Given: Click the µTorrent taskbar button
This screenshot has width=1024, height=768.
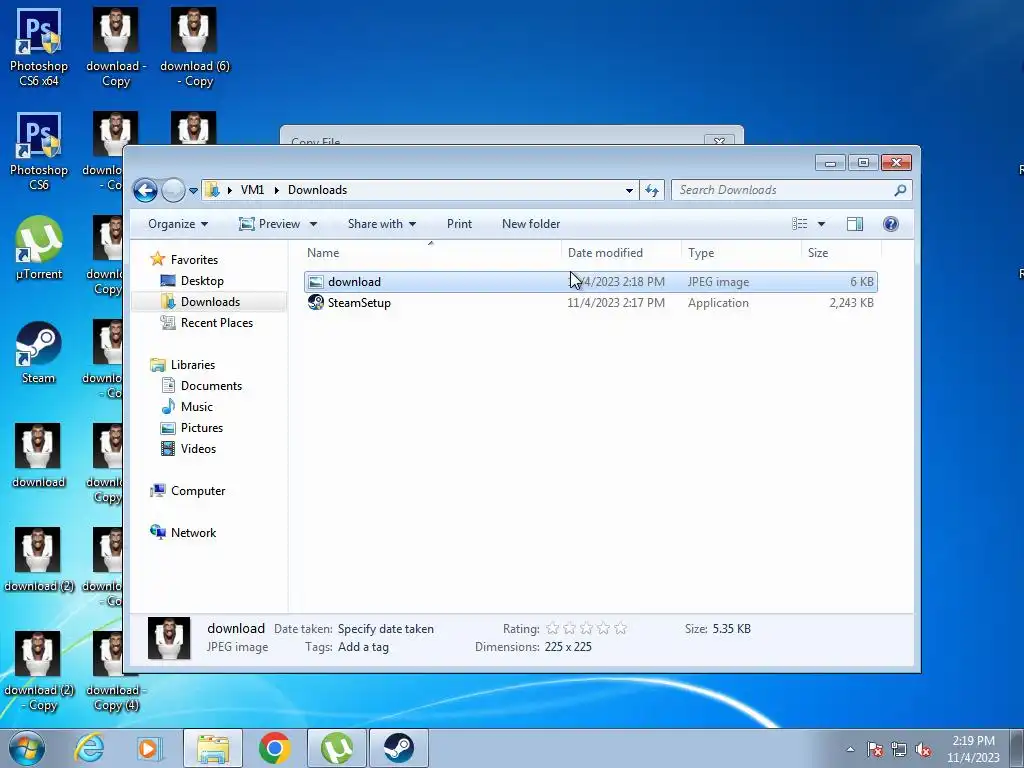Looking at the screenshot, I should [x=336, y=748].
